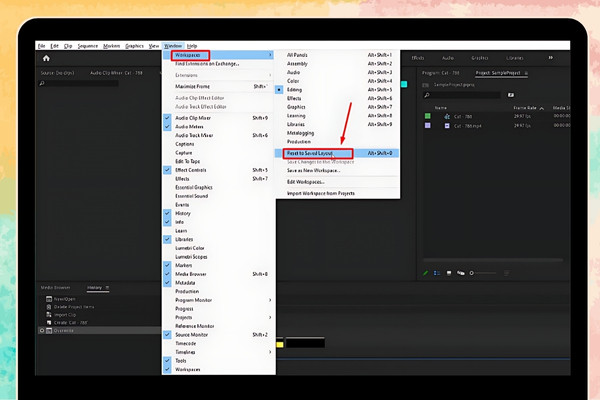600x400 pixels.
Task: Open the File menu
Action: pos(41,46)
